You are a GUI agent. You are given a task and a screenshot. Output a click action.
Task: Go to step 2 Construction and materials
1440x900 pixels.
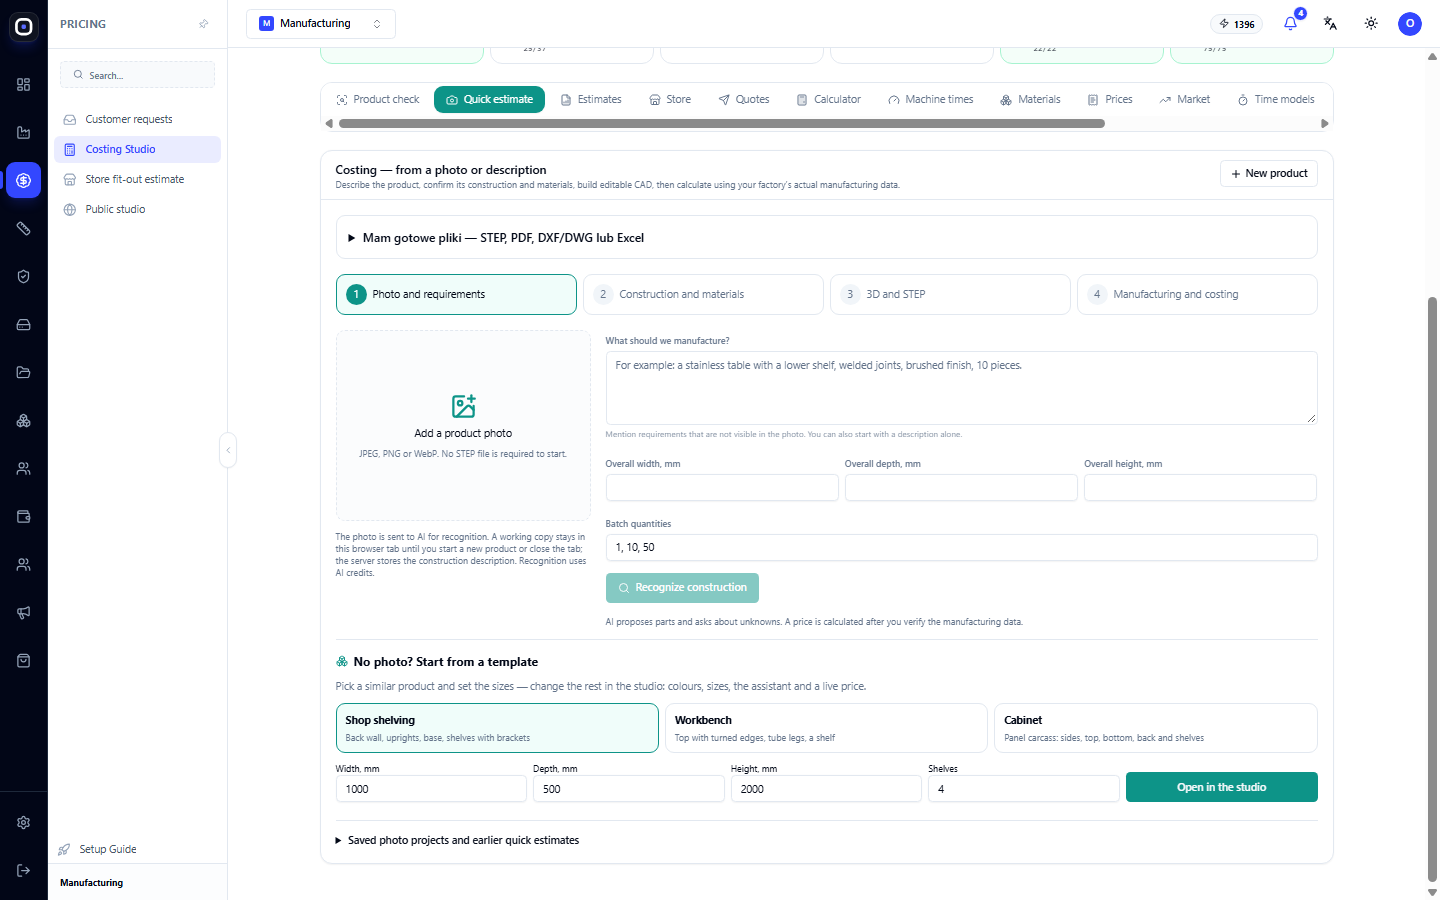(x=703, y=295)
